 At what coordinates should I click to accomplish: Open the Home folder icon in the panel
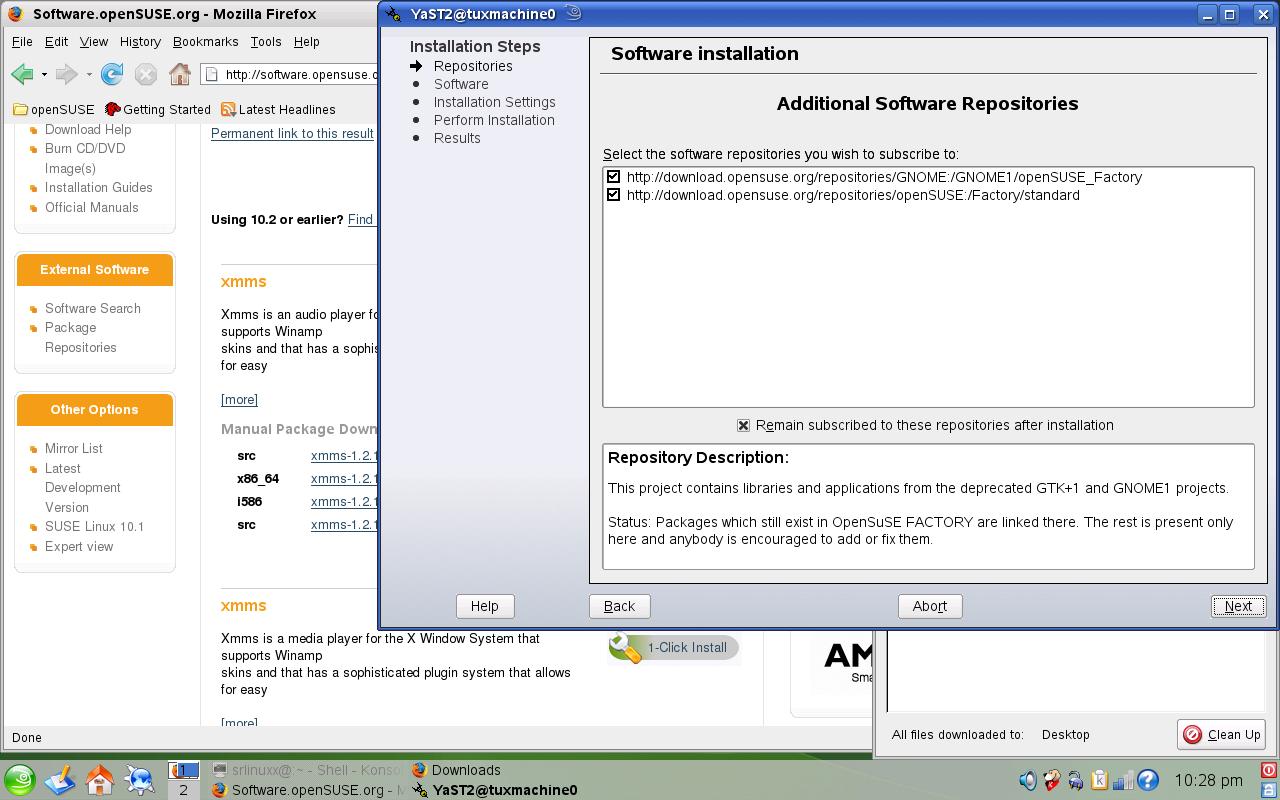(x=100, y=780)
